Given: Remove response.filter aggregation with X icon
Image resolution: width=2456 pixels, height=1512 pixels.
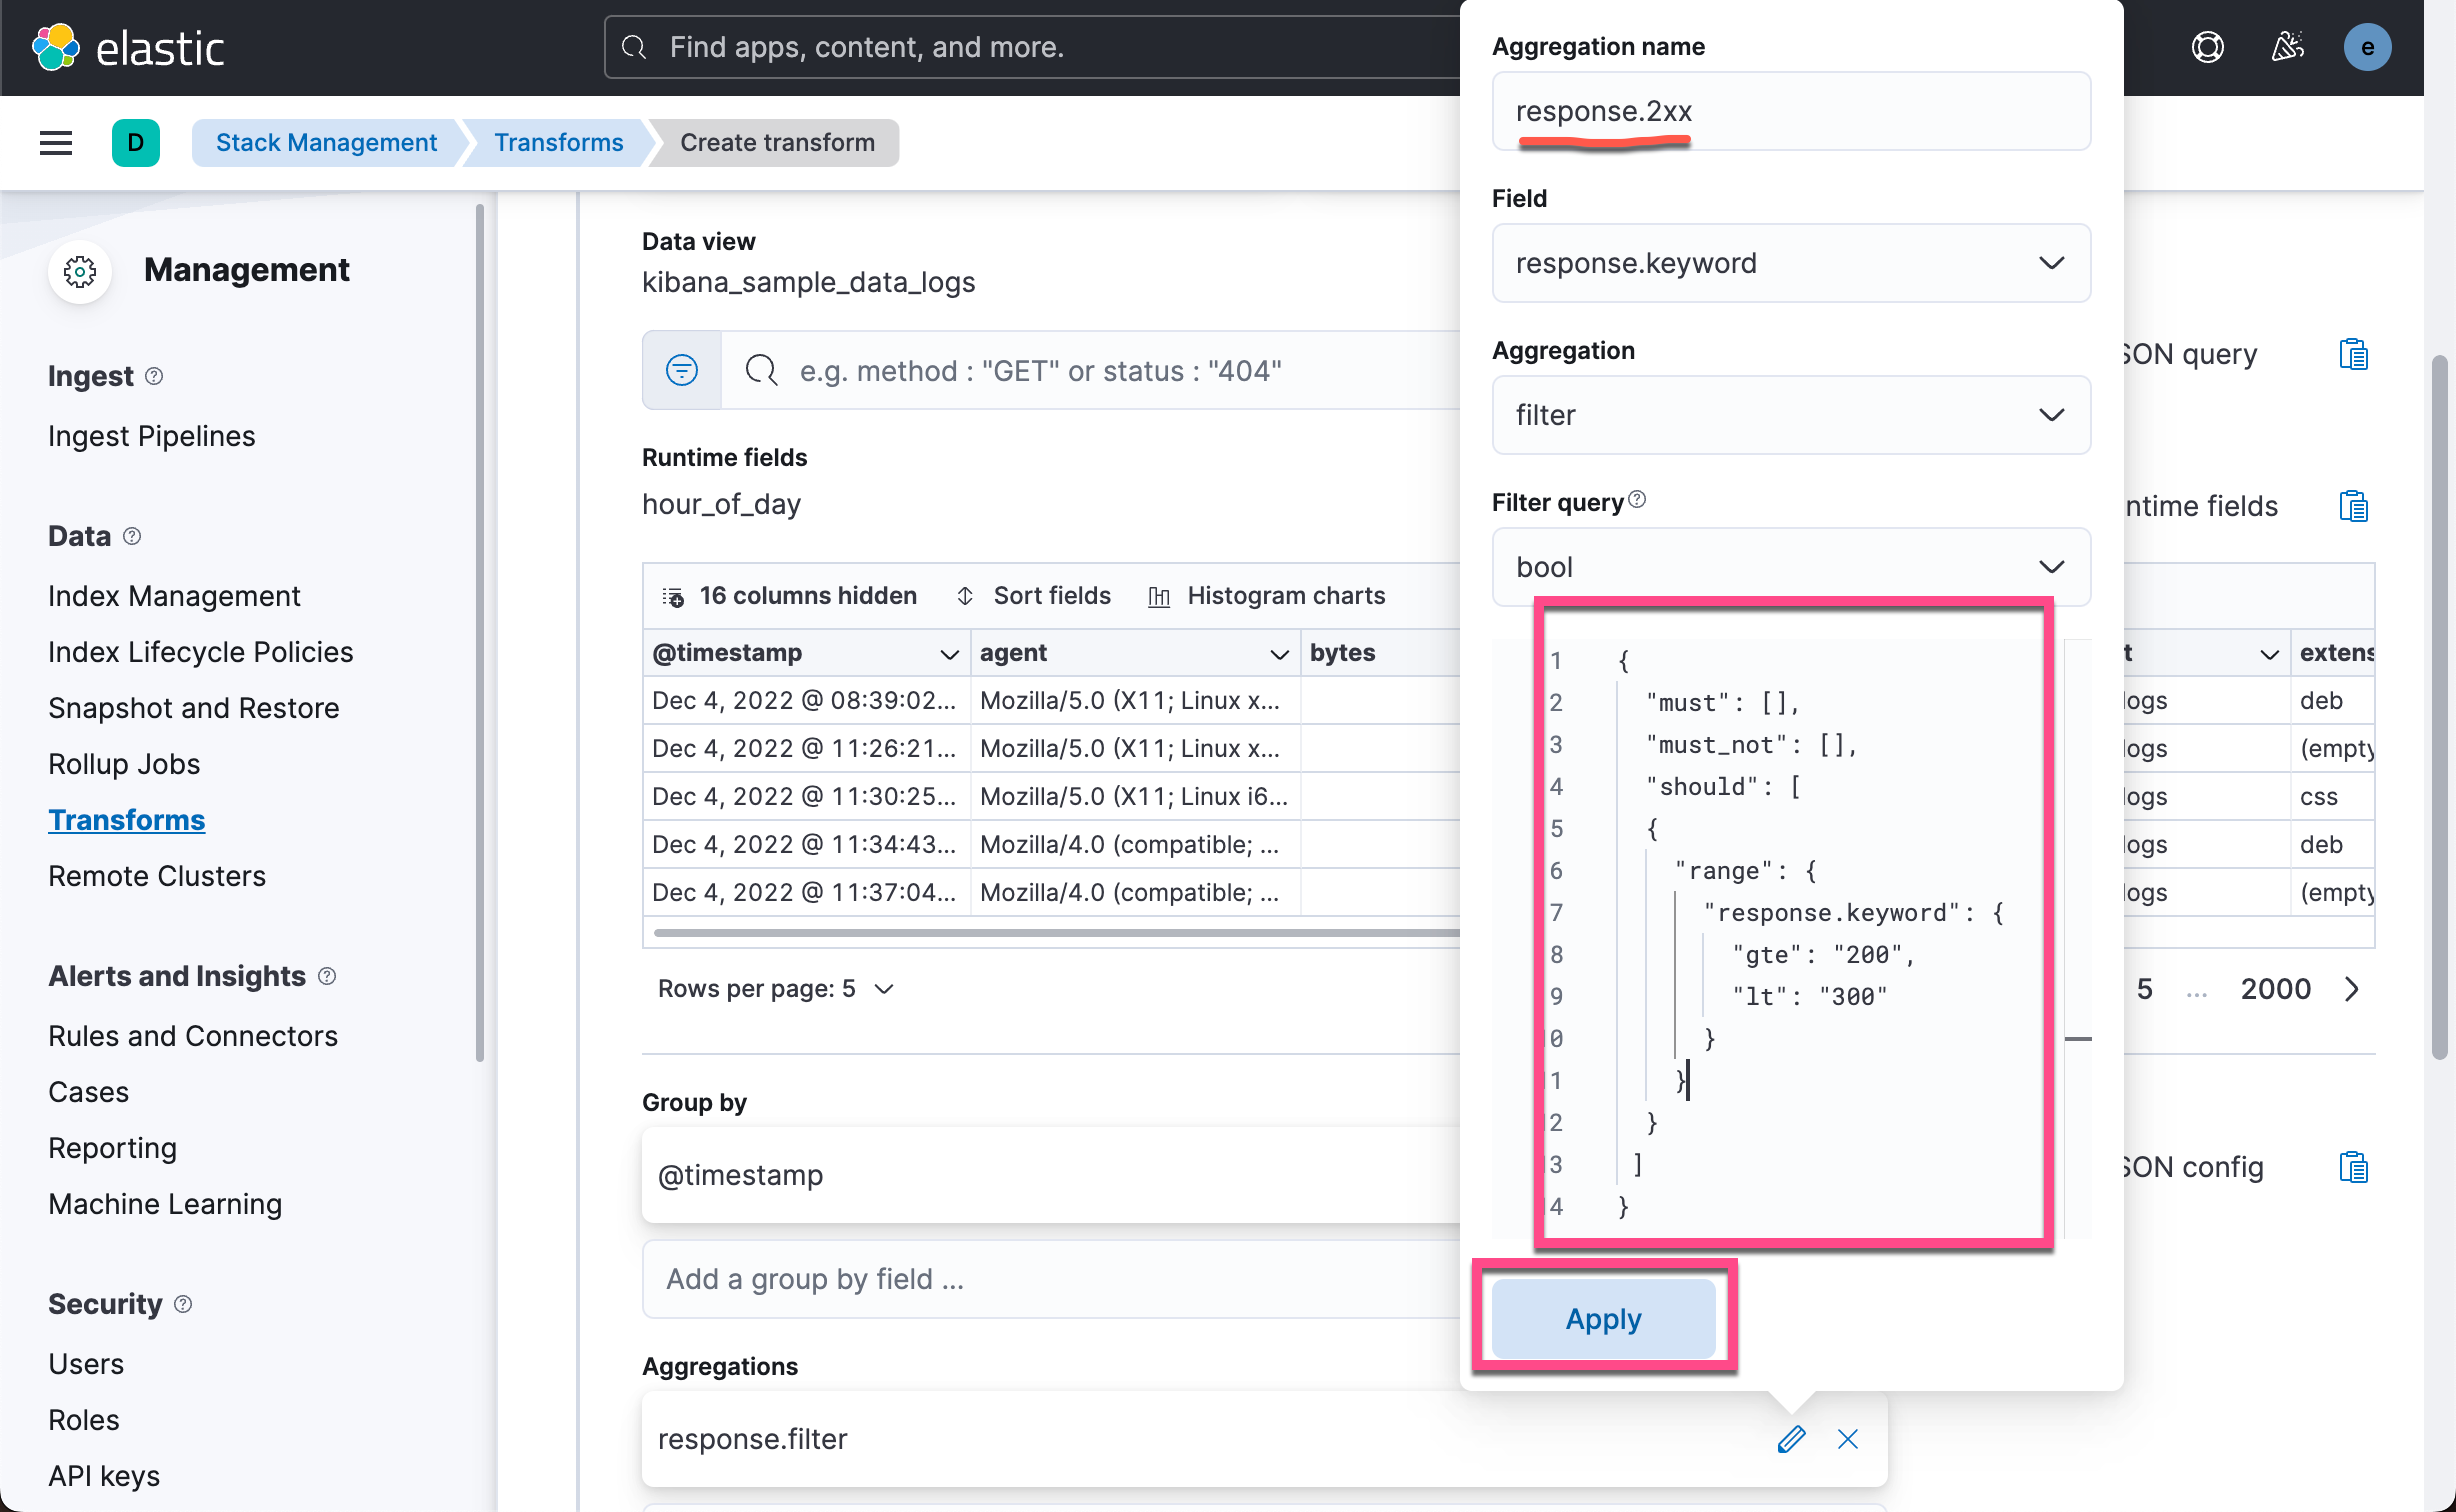Looking at the screenshot, I should pos(1847,1439).
